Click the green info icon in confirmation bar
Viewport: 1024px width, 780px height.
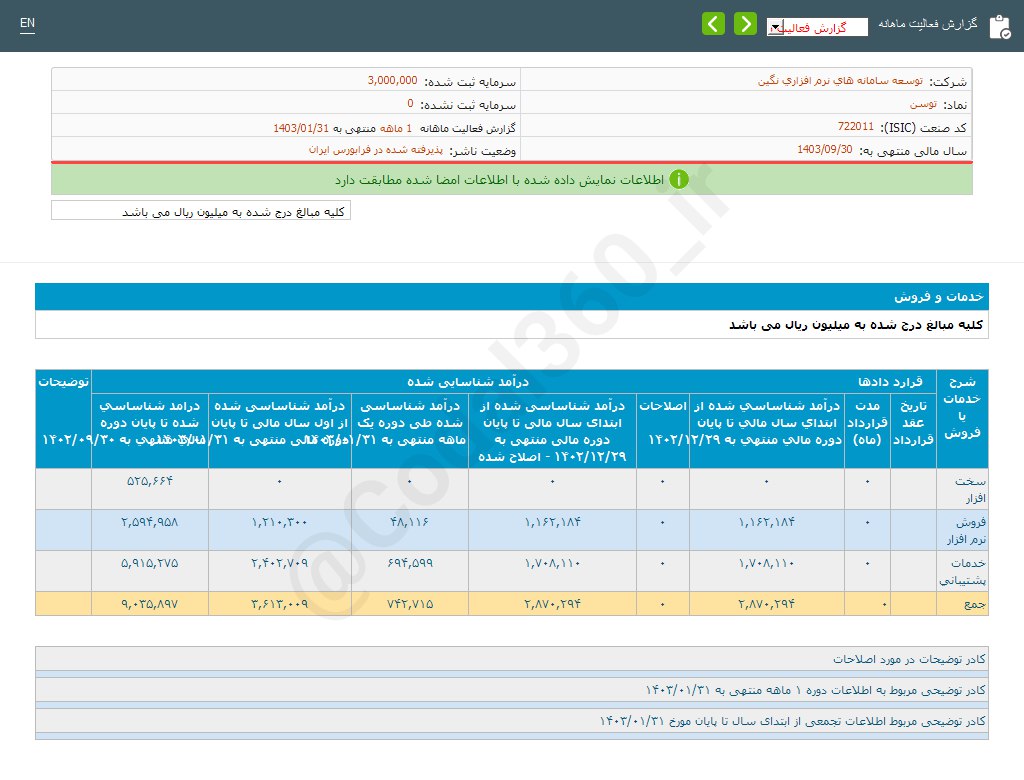click(679, 180)
